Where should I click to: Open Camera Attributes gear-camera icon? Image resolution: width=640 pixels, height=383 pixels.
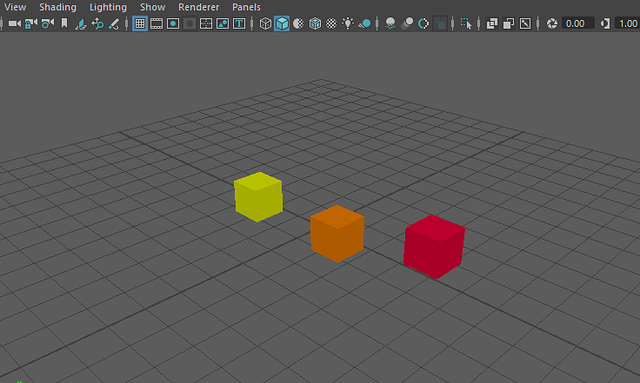[47, 24]
